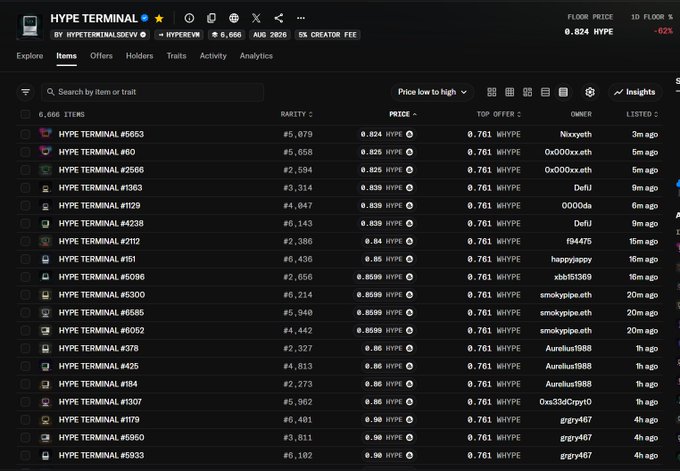Select the Items tab
The height and width of the screenshot is (471, 680).
point(66,56)
